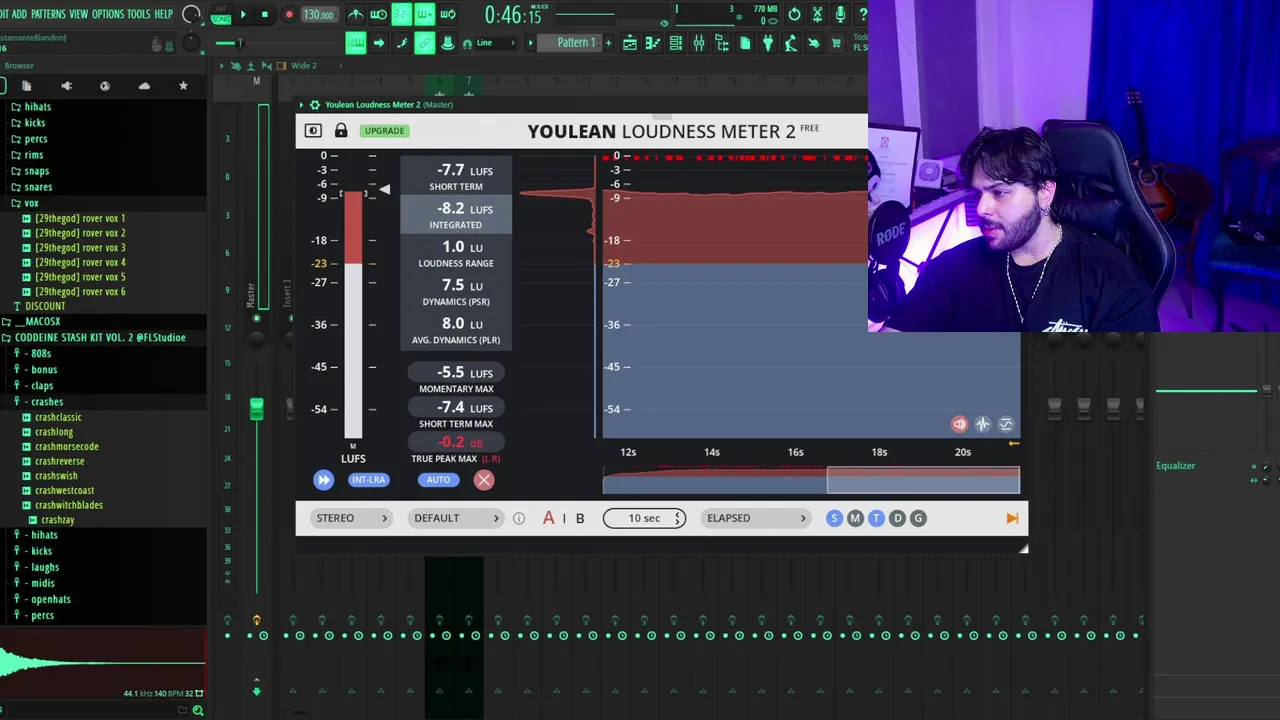This screenshot has width=1280, height=720.
Task: Click the UPGRADE button in Youlean
Action: [x=385, y=131]
